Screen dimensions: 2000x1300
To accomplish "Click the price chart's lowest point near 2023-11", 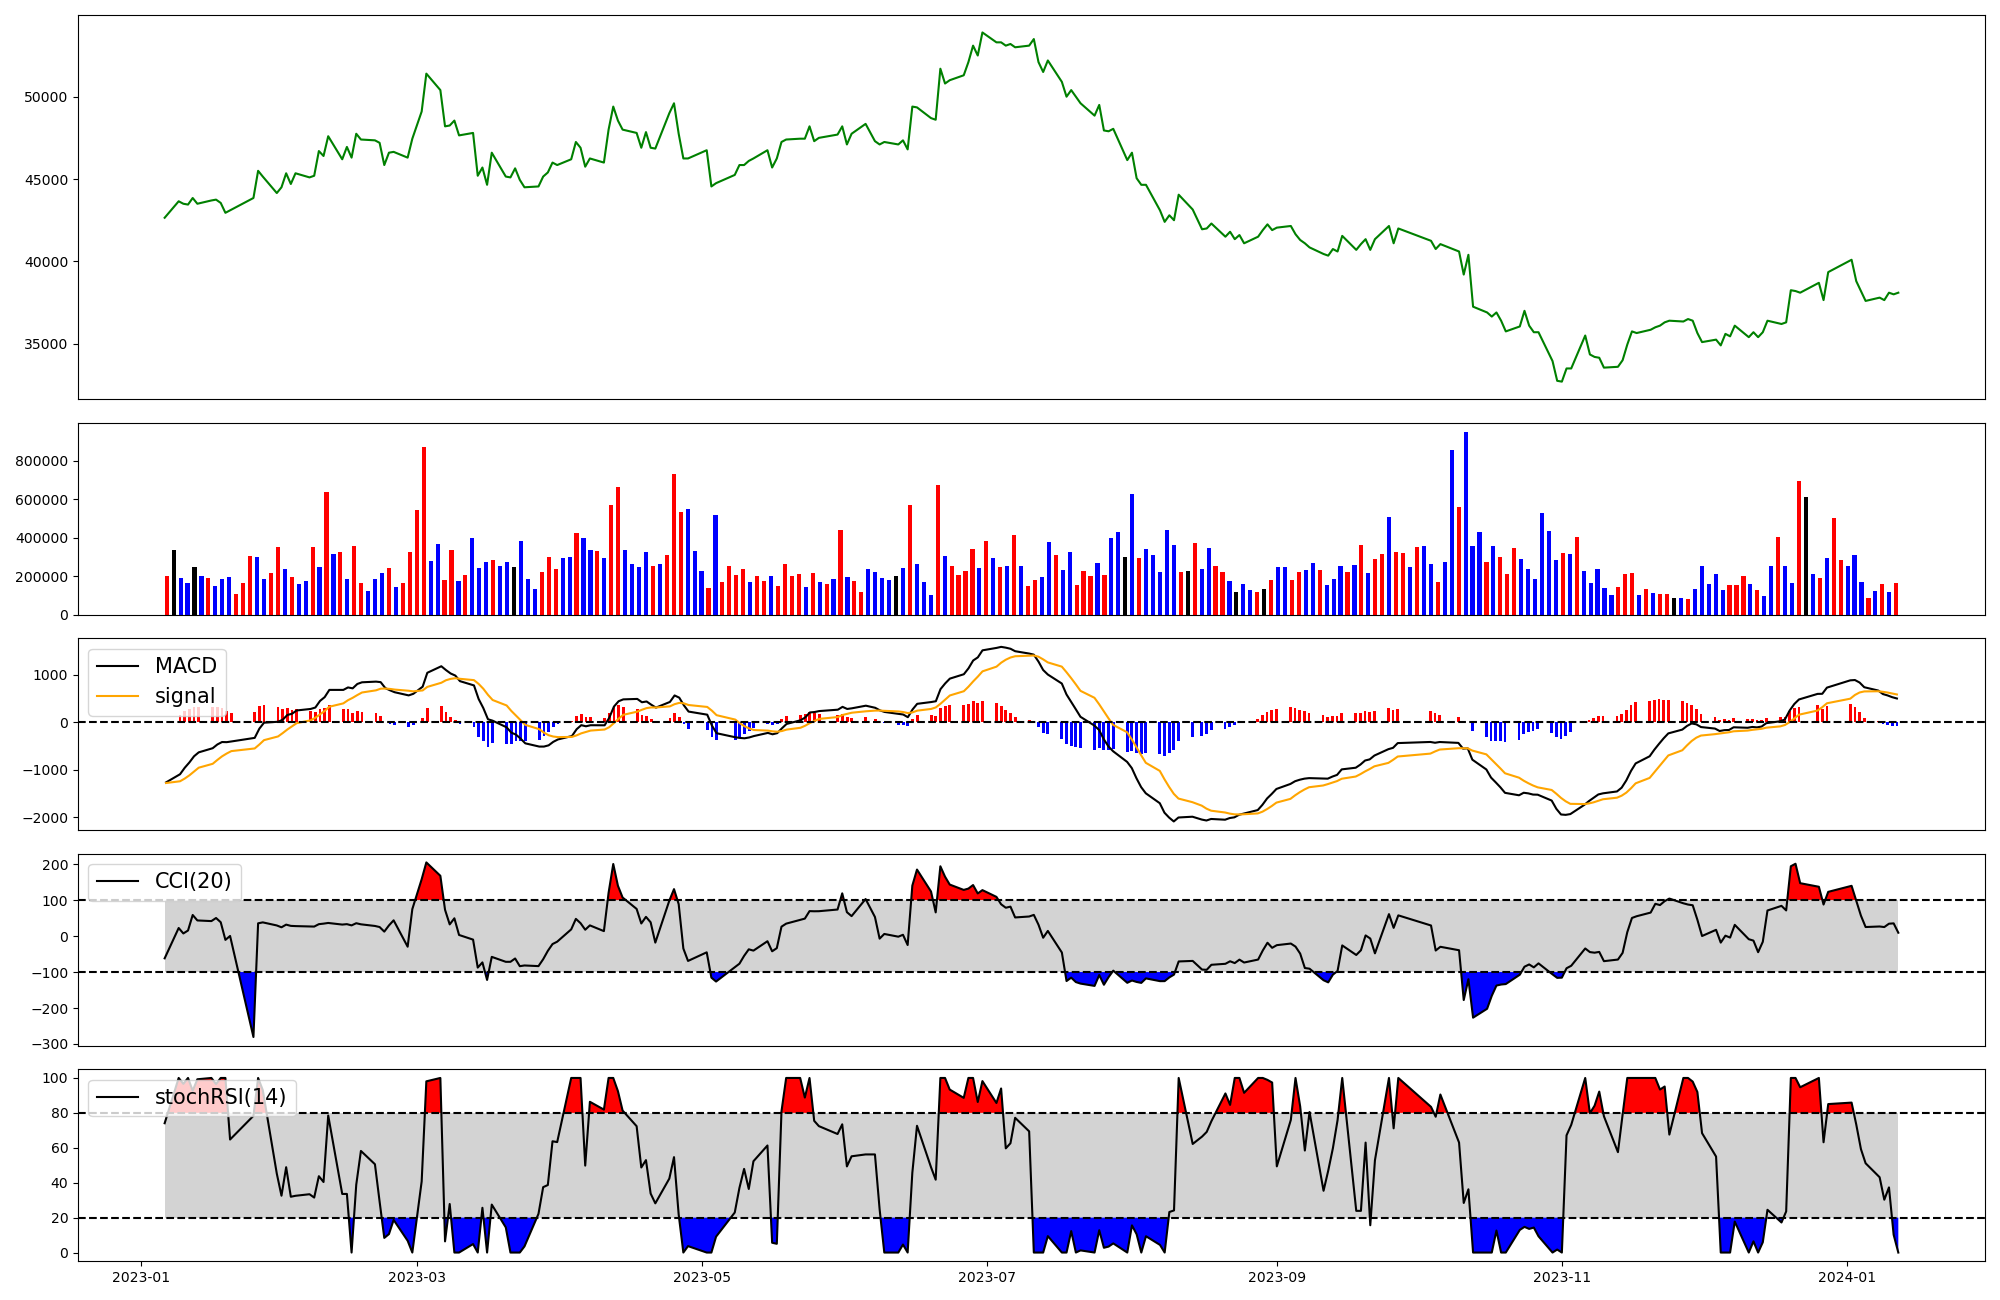I will pyautogui.click(x=1560, y=381).
